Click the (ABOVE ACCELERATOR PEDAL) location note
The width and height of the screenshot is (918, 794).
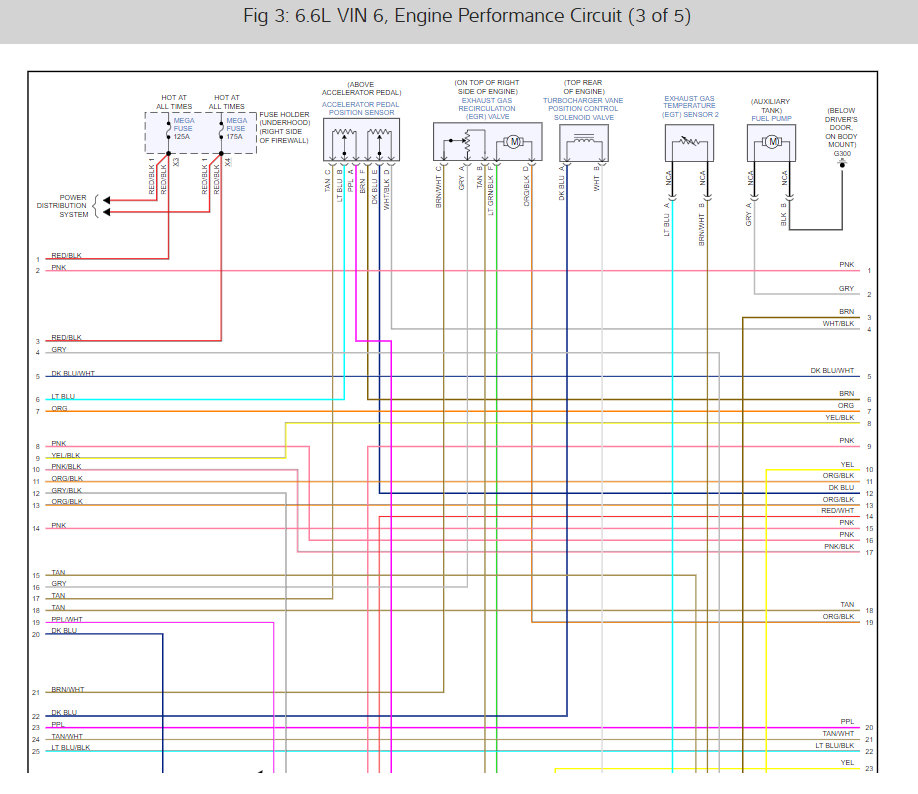pyautogui.click(x=361, y=88)
